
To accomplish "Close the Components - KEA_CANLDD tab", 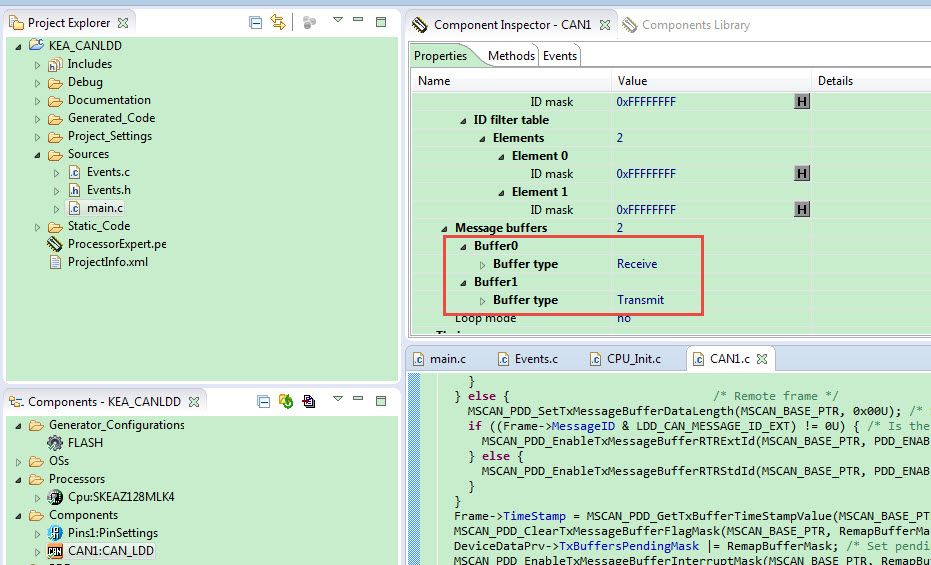I will click(x=194, y=402).
